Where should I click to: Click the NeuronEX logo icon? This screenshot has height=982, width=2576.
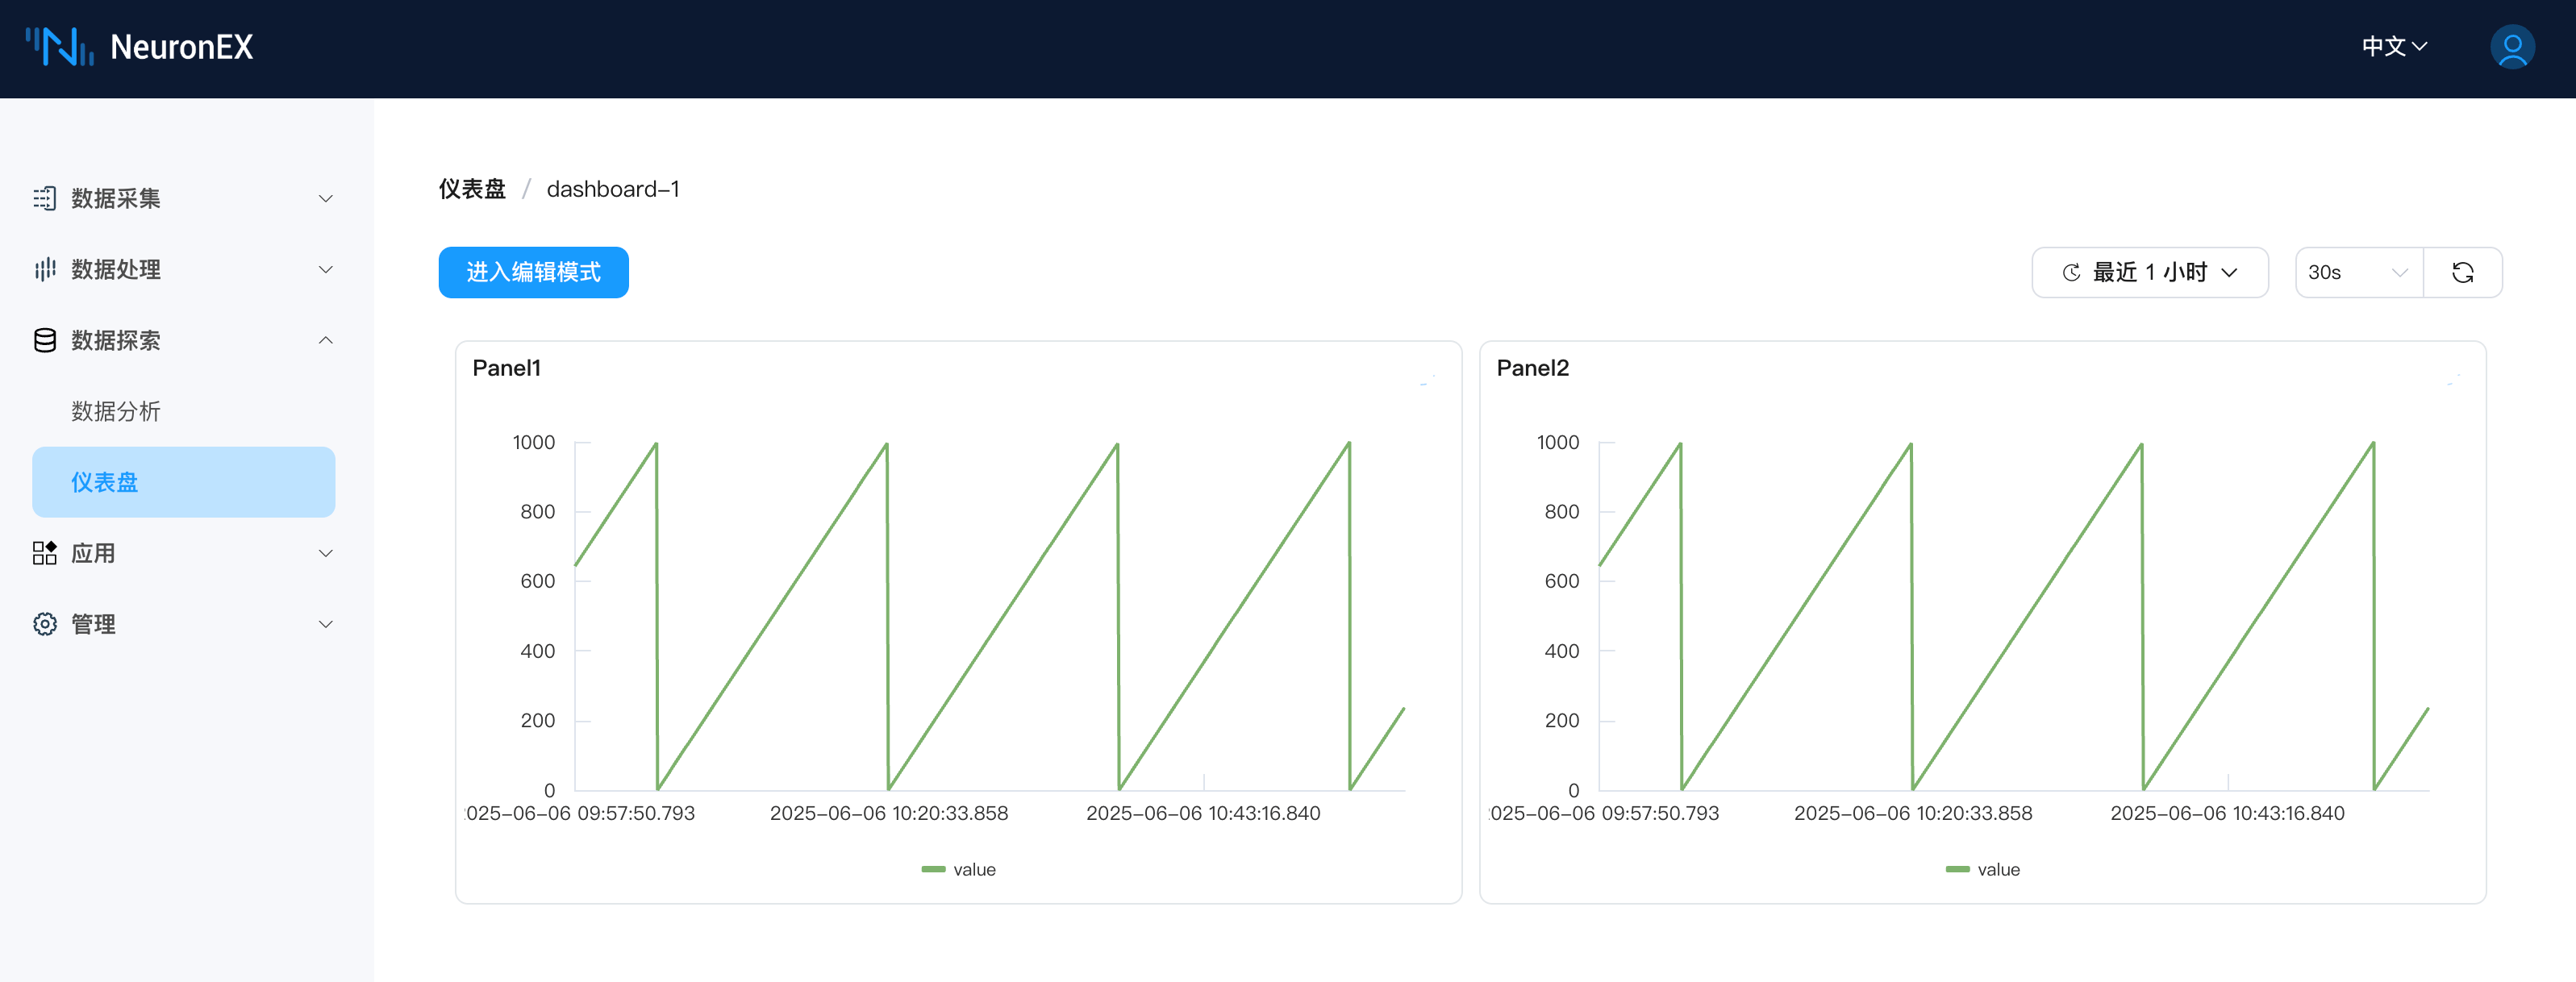coord(59,47)
